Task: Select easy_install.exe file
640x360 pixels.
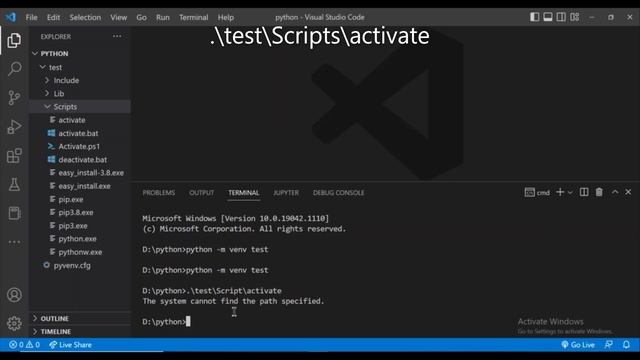Action: point(80,186)
